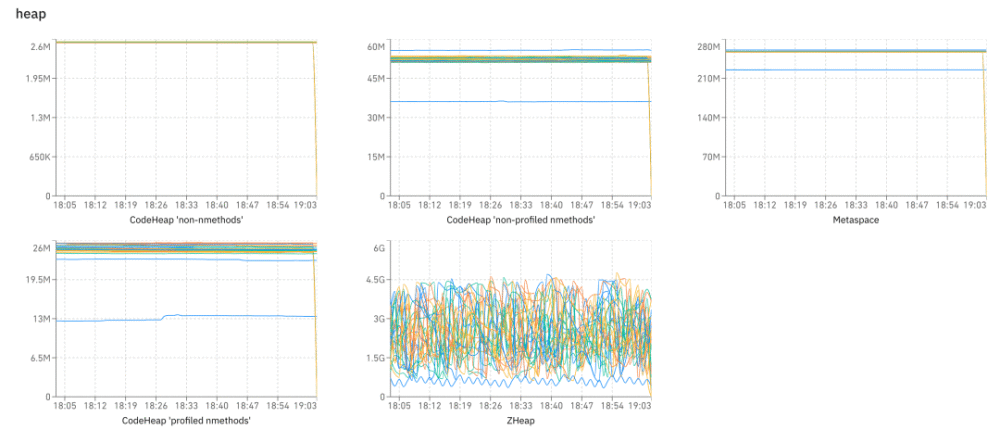Click the 'heap' section heading

[31, 14]
